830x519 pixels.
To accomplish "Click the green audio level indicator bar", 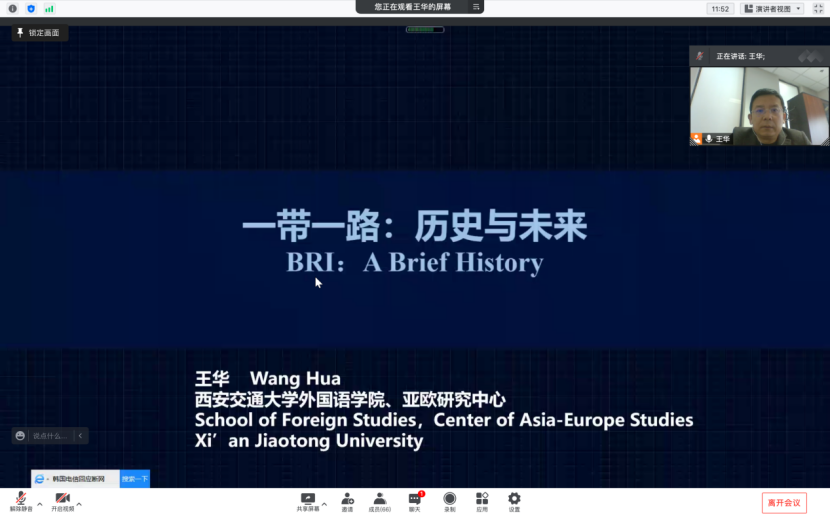I will click(425, 30).
